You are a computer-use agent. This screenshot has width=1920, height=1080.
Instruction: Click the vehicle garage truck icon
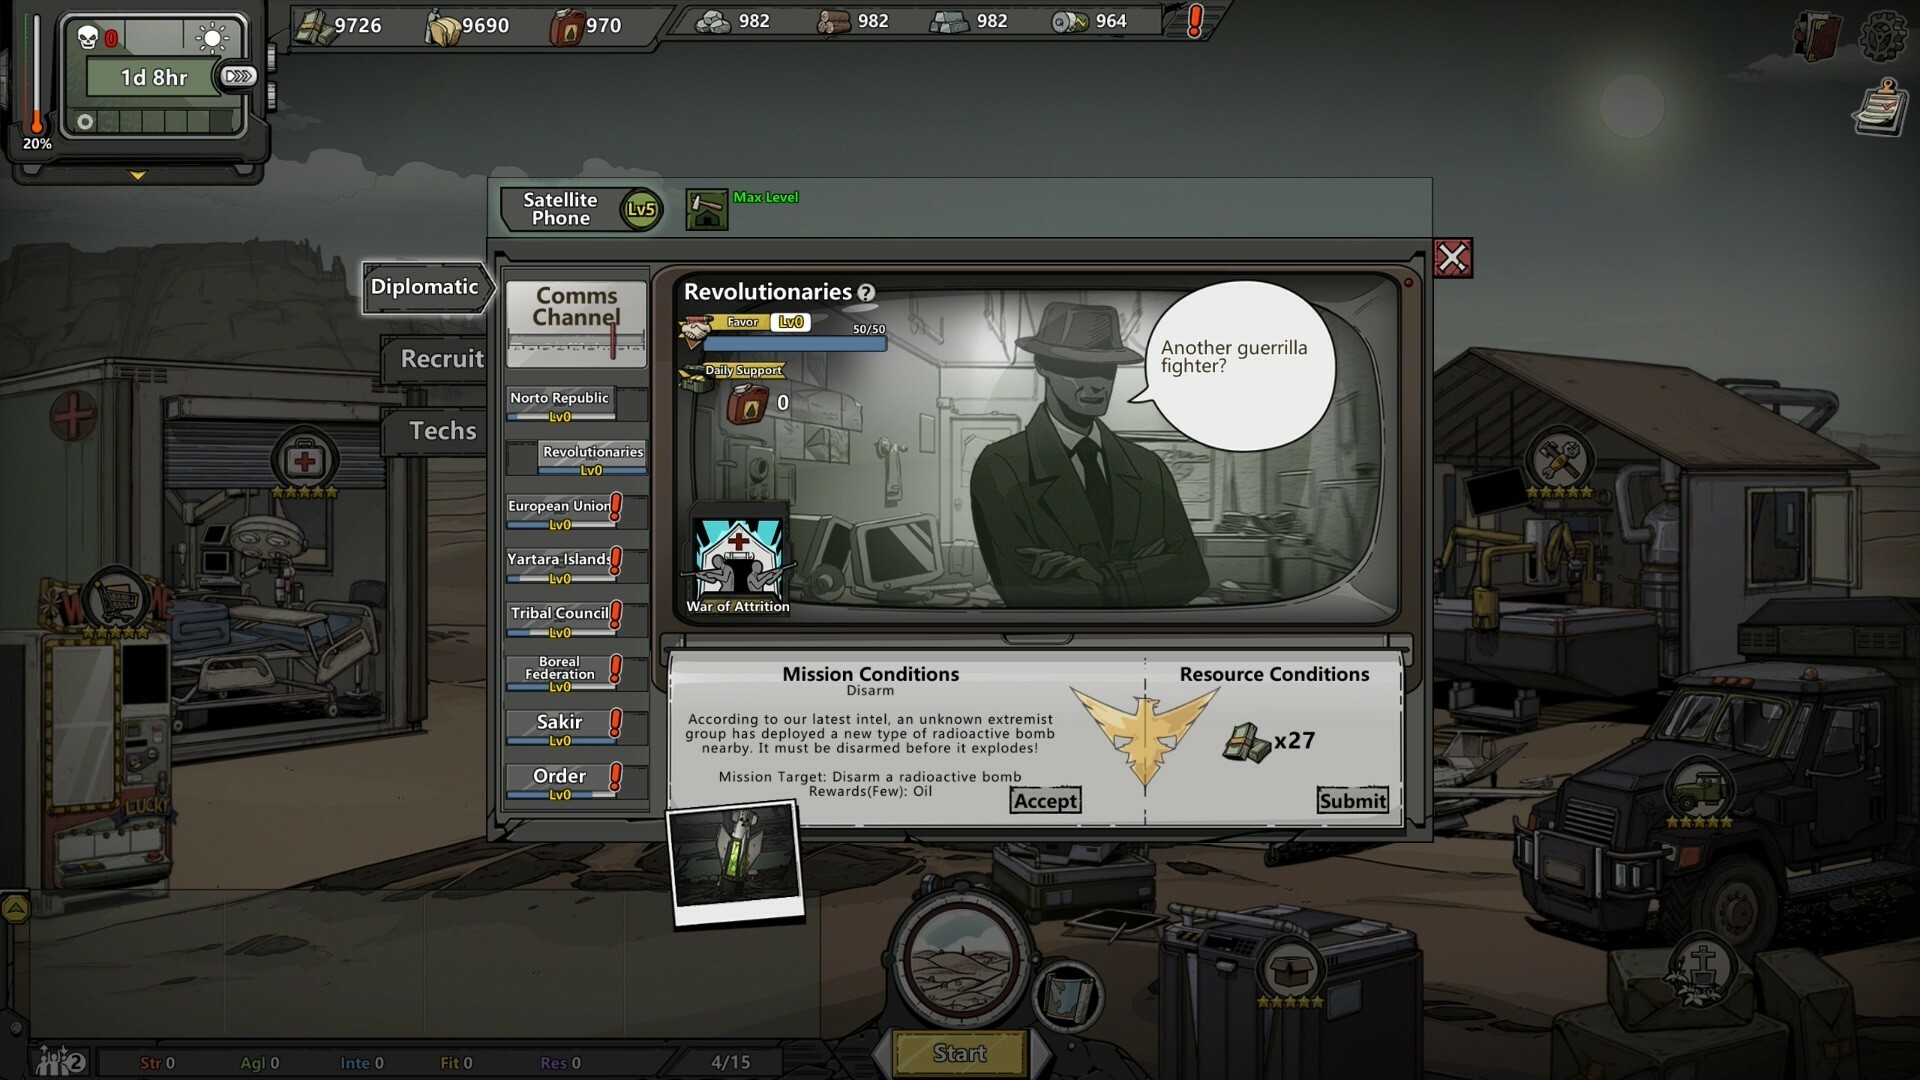click(x=1699, y=791)
